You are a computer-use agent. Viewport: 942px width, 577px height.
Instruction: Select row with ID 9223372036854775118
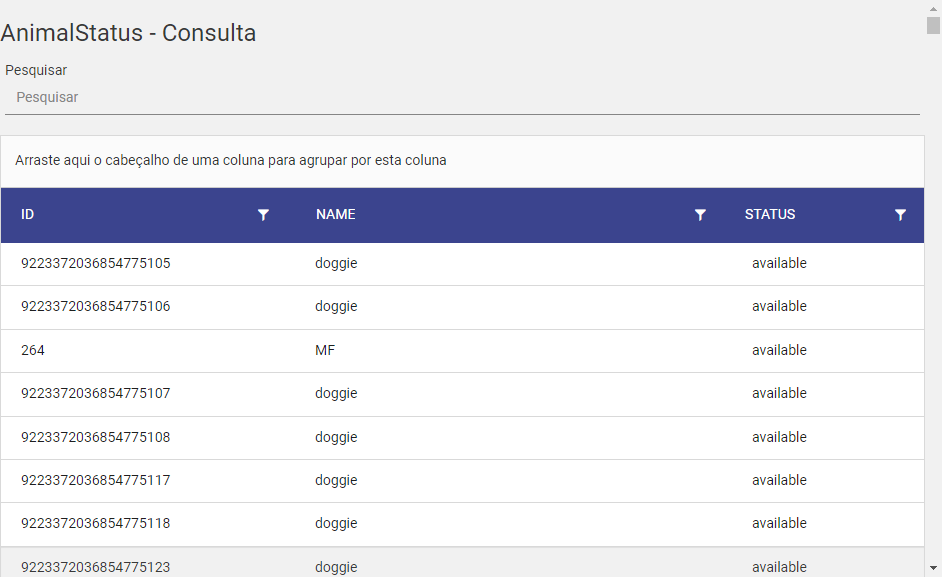pyautogui.click(x=462, y=524)
